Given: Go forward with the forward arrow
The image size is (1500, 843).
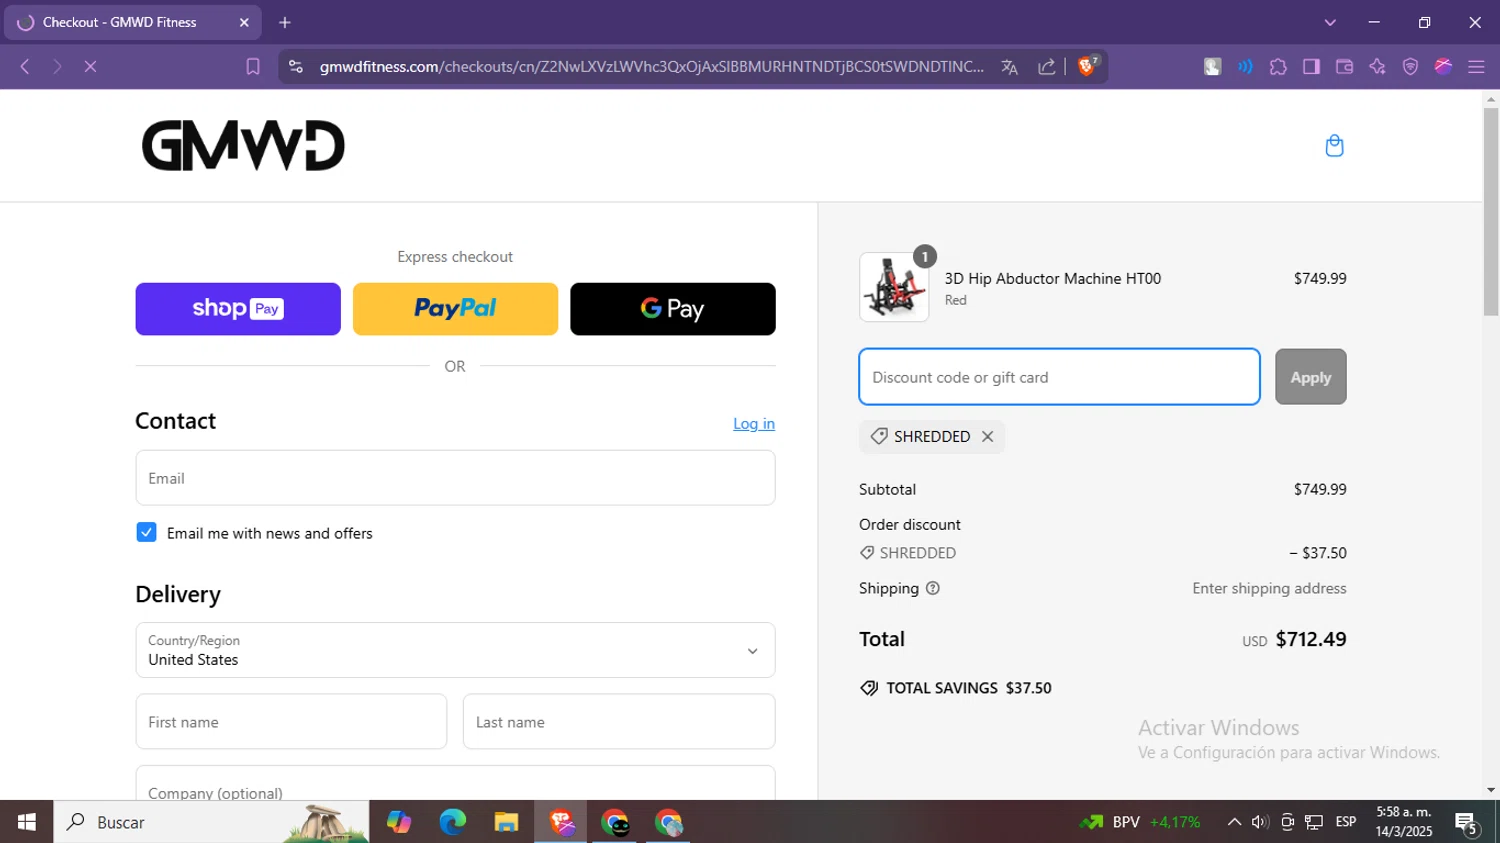Looking at the screenshot, I should 57,67.
